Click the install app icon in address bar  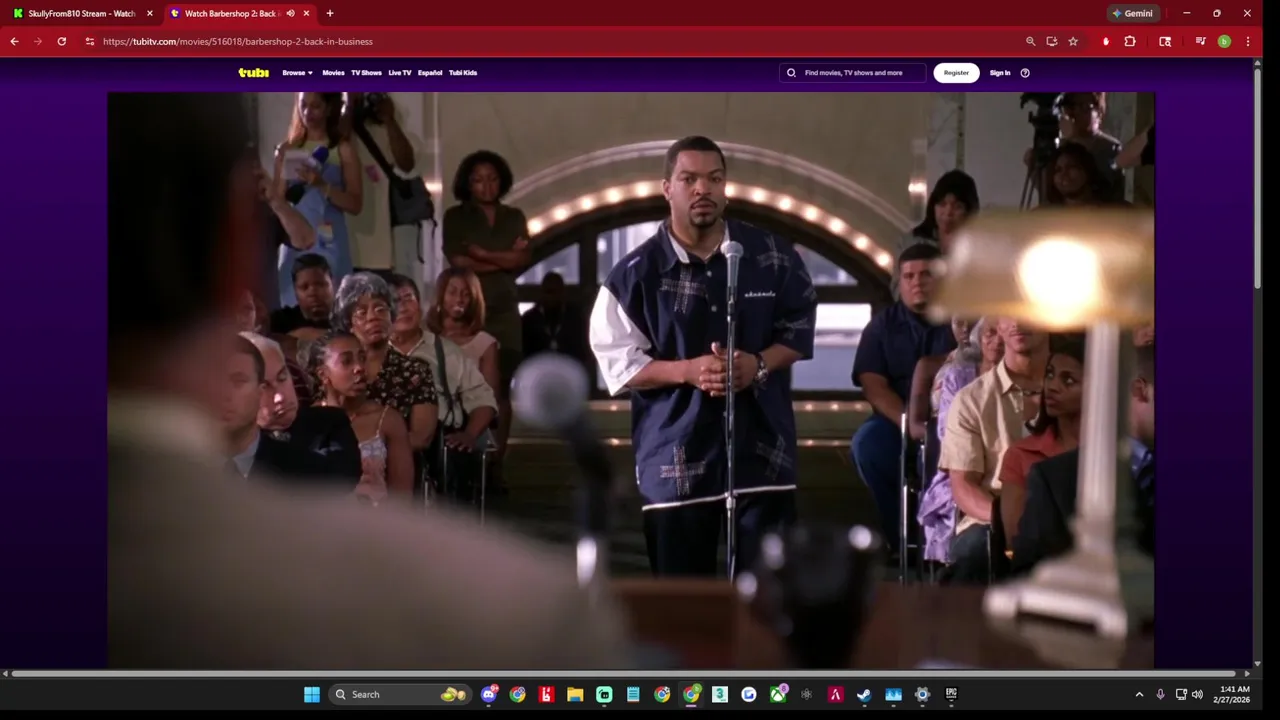(1052, 41)
